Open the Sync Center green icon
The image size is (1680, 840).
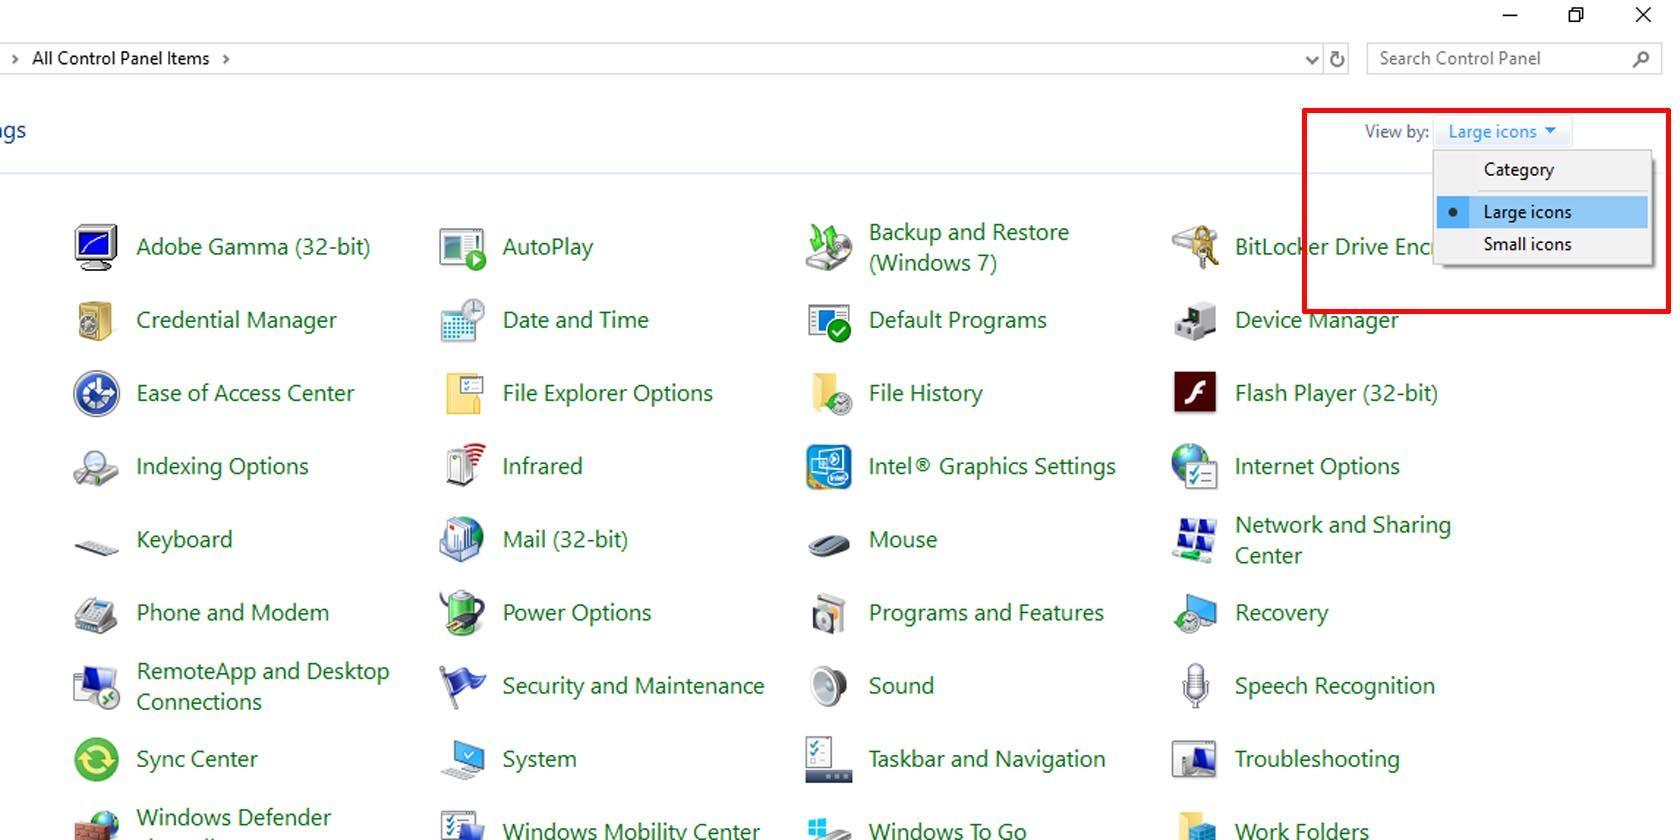pyautogui.click(x=96, y=759)
